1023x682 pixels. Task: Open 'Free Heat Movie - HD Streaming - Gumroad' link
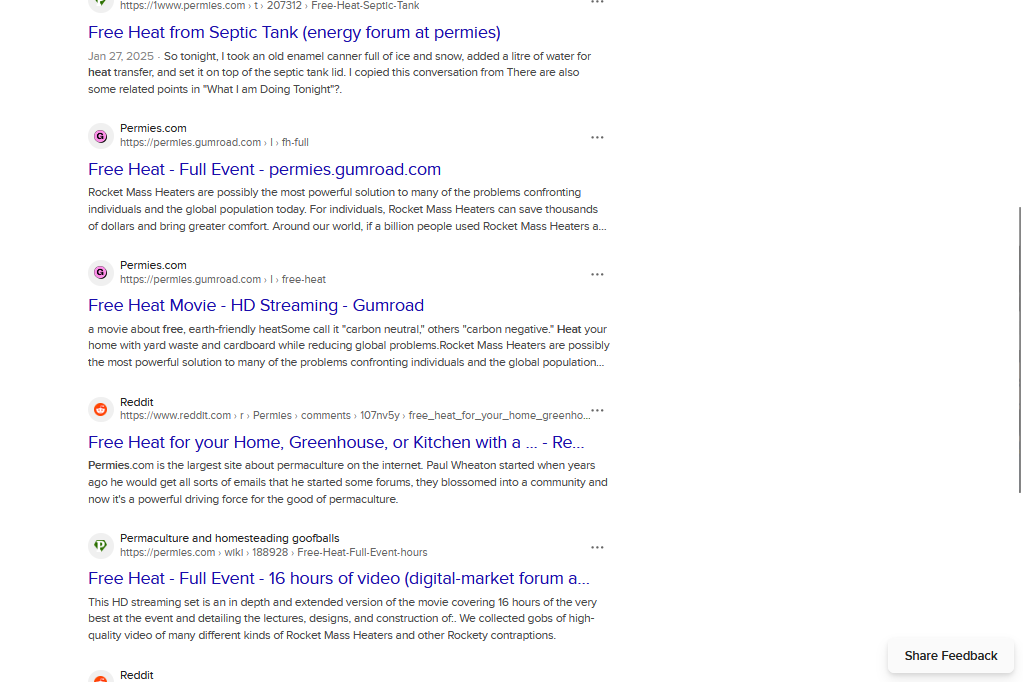coord(256,305)
